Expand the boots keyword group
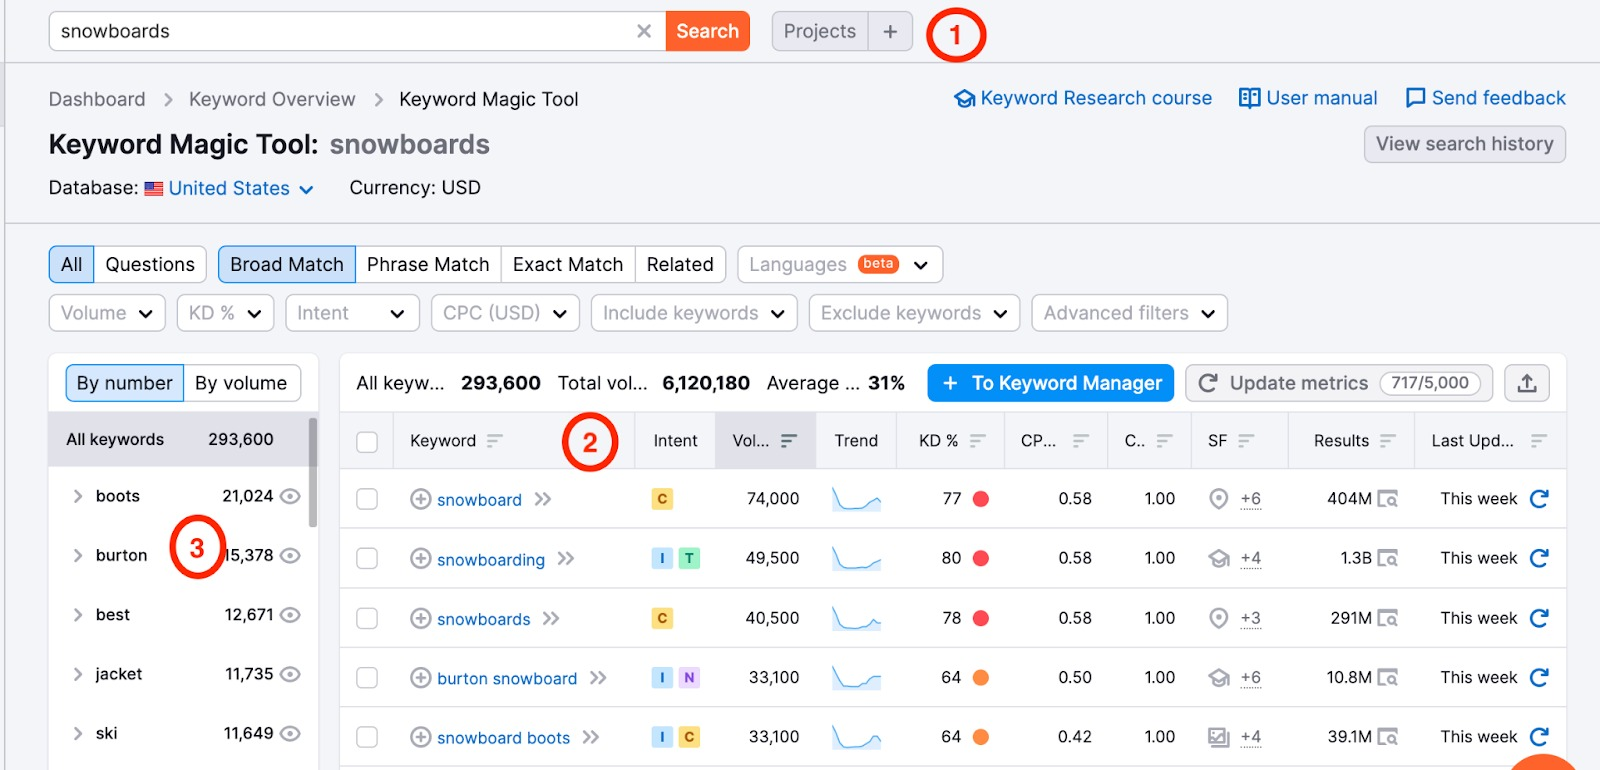The height and width of the screenshot is (770, 1600). point(78,496)
